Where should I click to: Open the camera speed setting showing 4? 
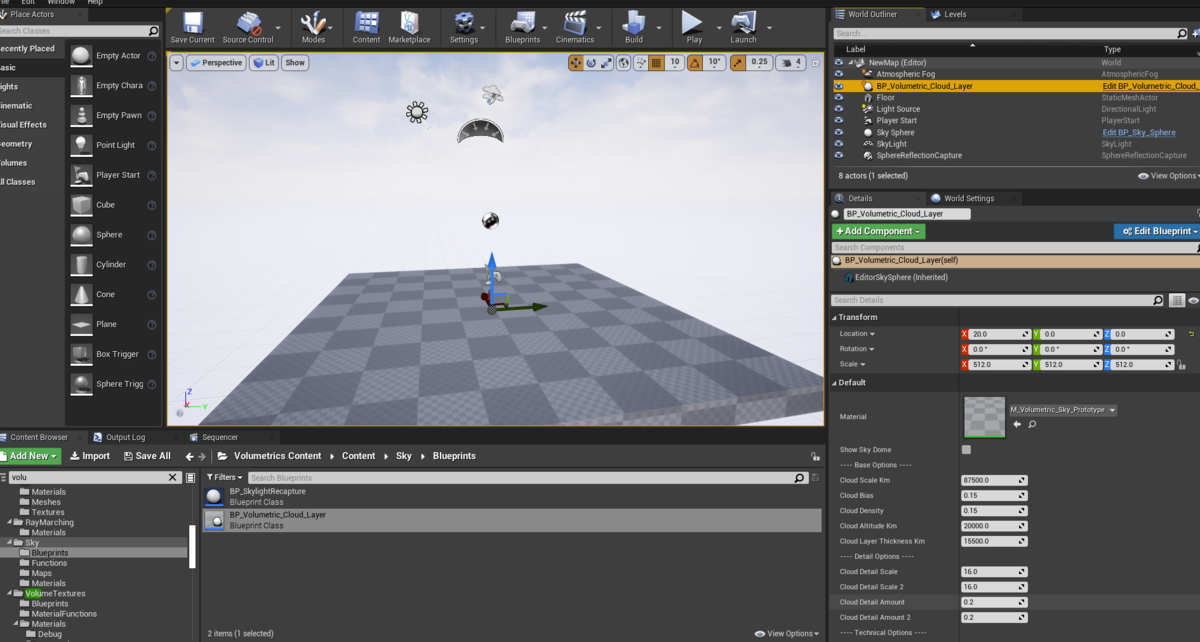pyautogui.click(x=791, y=63)
